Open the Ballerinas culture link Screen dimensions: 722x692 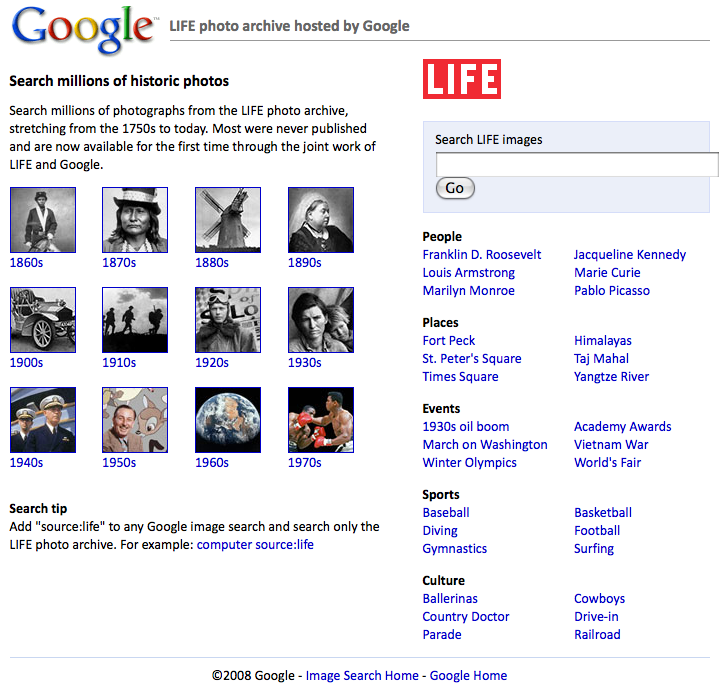coord(450,599)
